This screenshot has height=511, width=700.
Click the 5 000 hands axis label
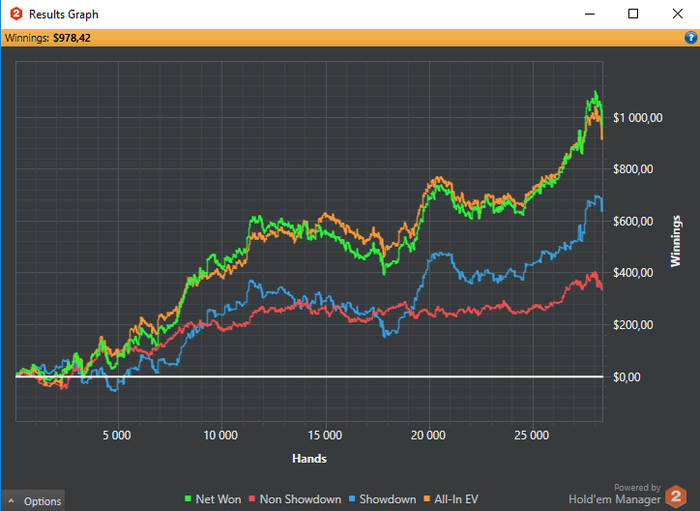[117, 435]
